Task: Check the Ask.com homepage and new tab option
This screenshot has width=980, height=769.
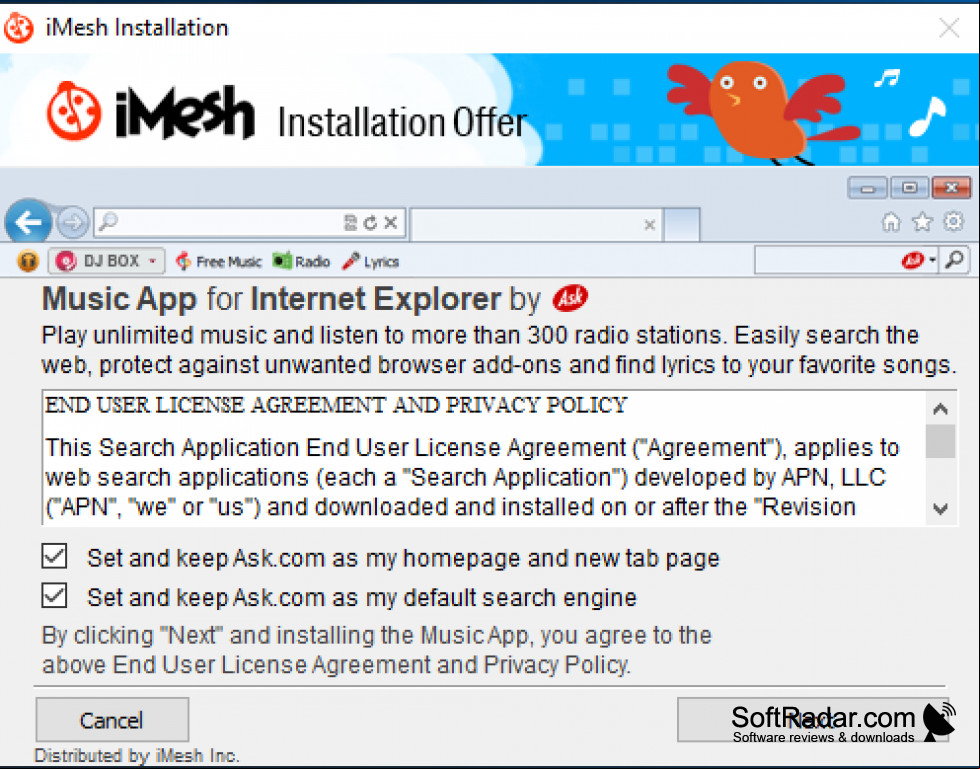Action: [x=54, y=556]
